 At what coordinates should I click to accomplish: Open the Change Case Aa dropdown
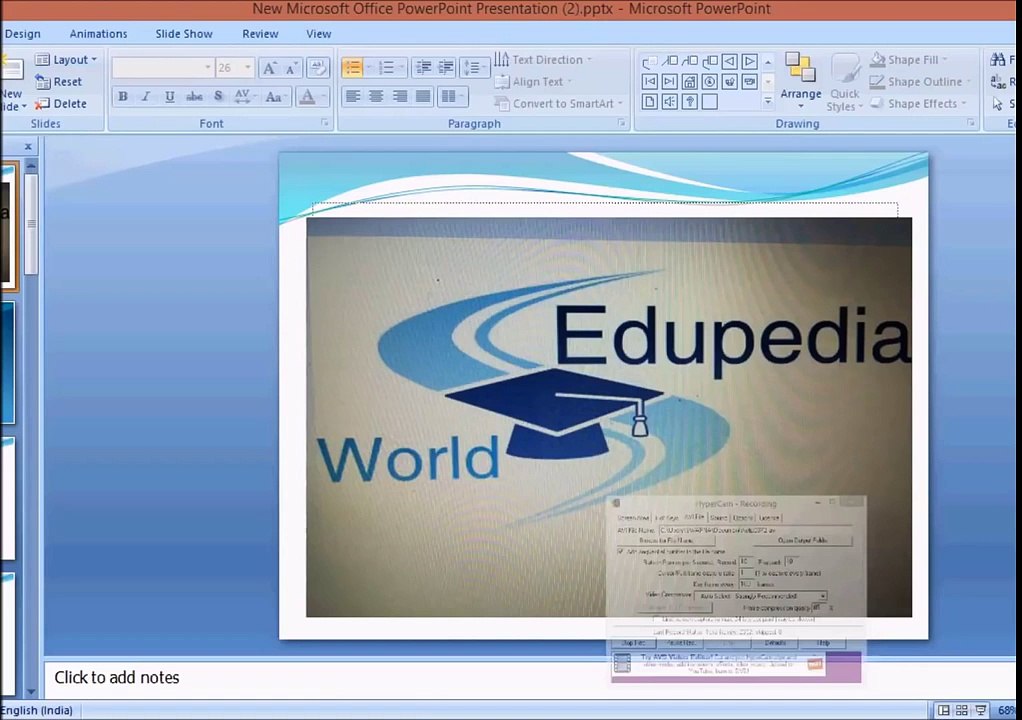(276, 97)
